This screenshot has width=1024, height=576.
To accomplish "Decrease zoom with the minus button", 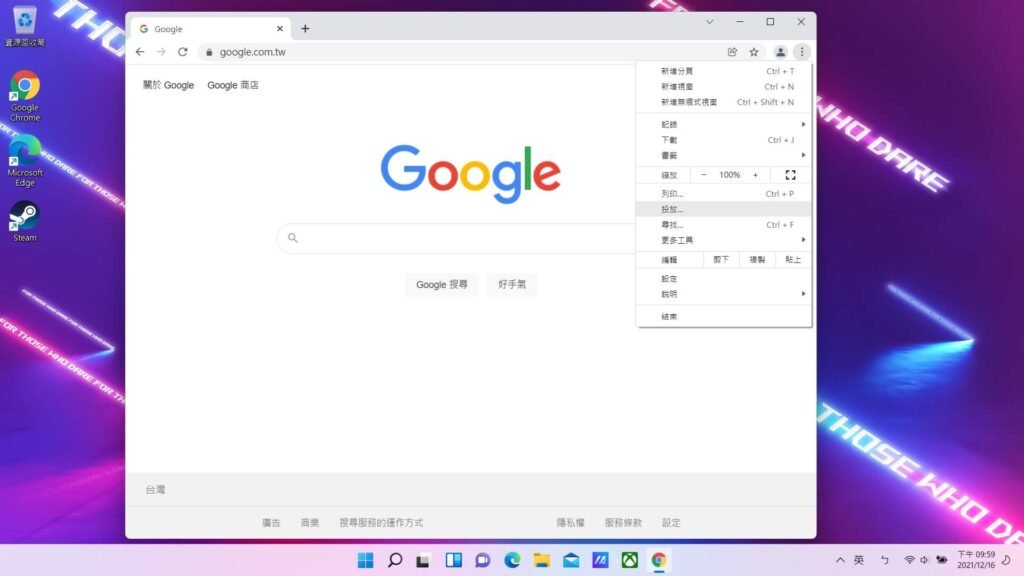I will tap(703, 175).
